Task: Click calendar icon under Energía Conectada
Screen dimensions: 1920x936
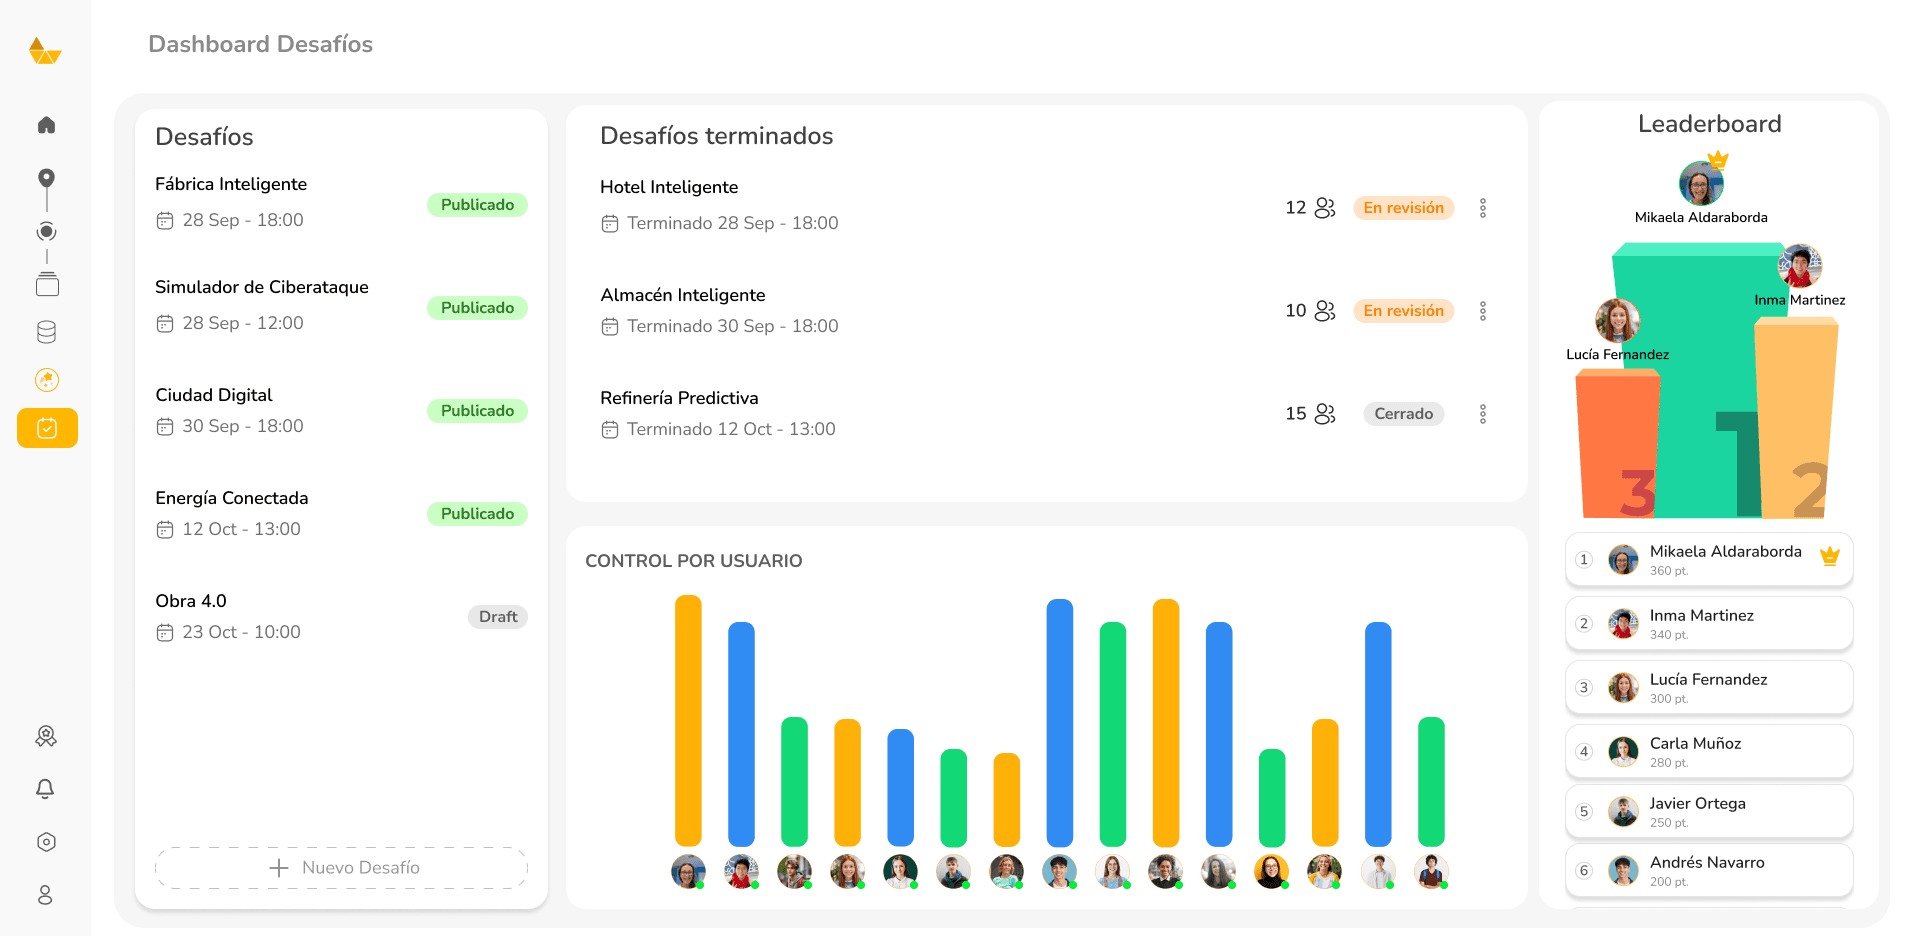Action: point(165,530)
